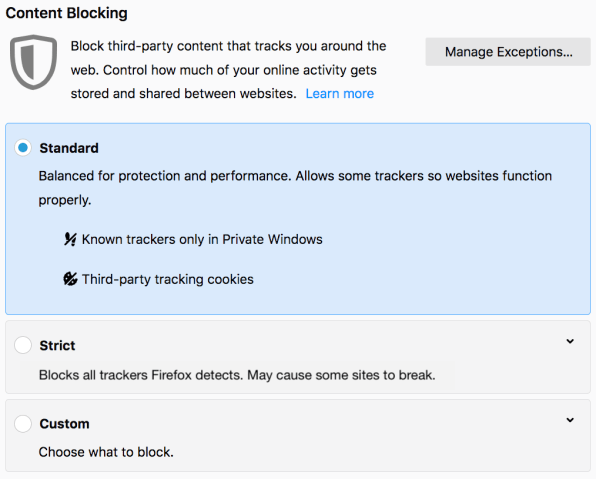
Task: Click 'Third-party tracking cookies' text
Action: coord(168,279)
